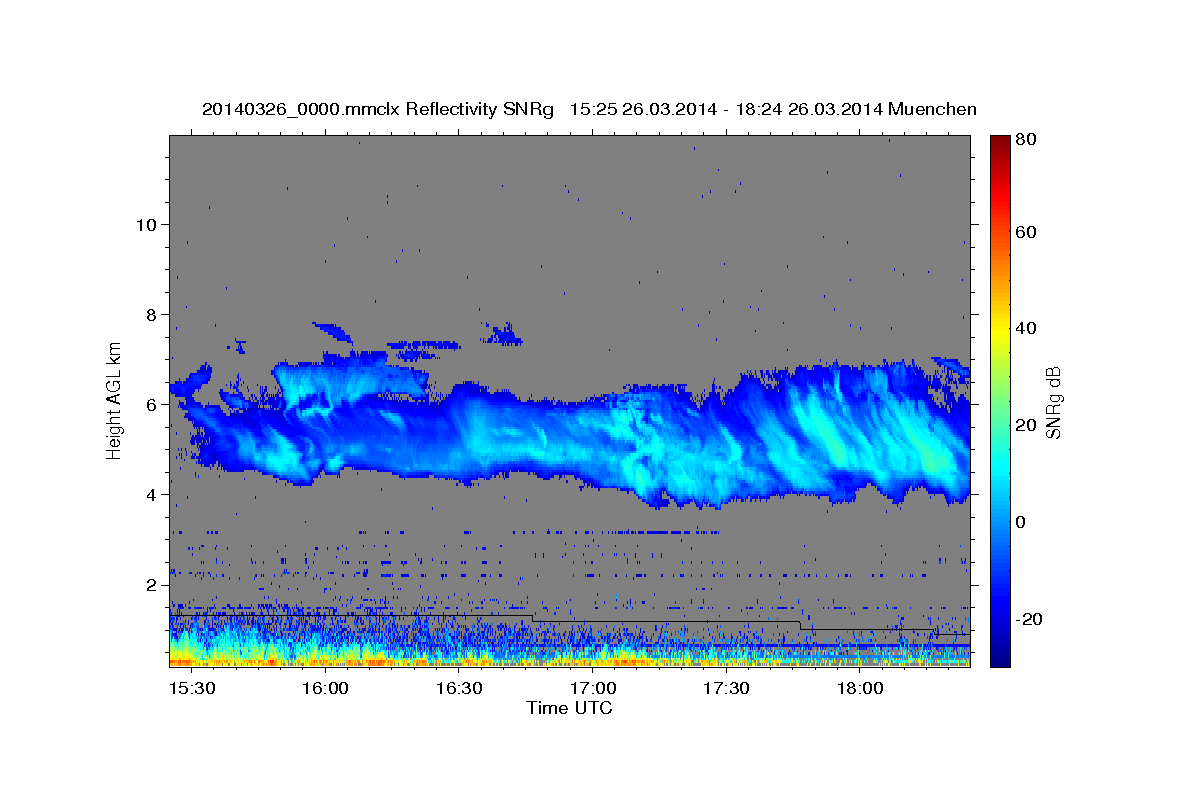Click the 16:00 time tick label
The image size is (1200, 800).
(324, 689)
